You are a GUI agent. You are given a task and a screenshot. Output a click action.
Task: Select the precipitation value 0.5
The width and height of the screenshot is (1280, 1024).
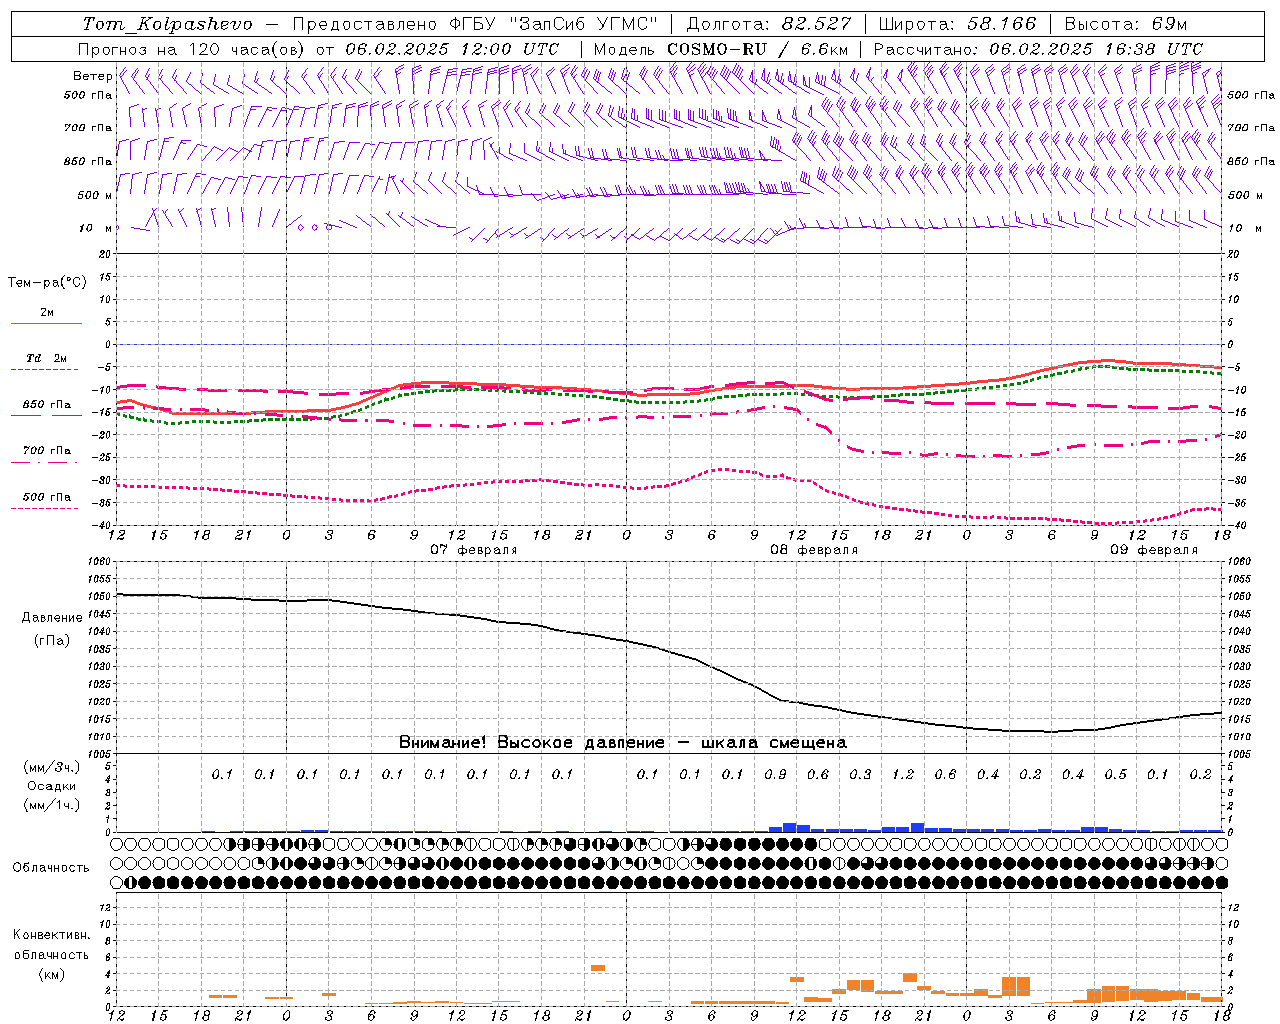[x=1115, y=774]
